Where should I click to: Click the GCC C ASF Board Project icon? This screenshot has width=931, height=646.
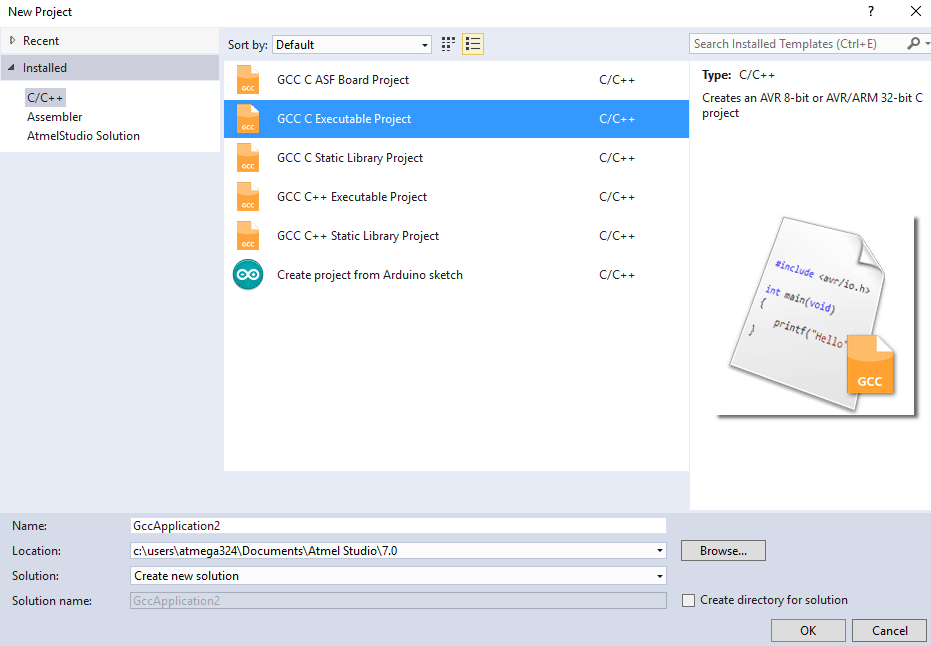click(248, 80)
